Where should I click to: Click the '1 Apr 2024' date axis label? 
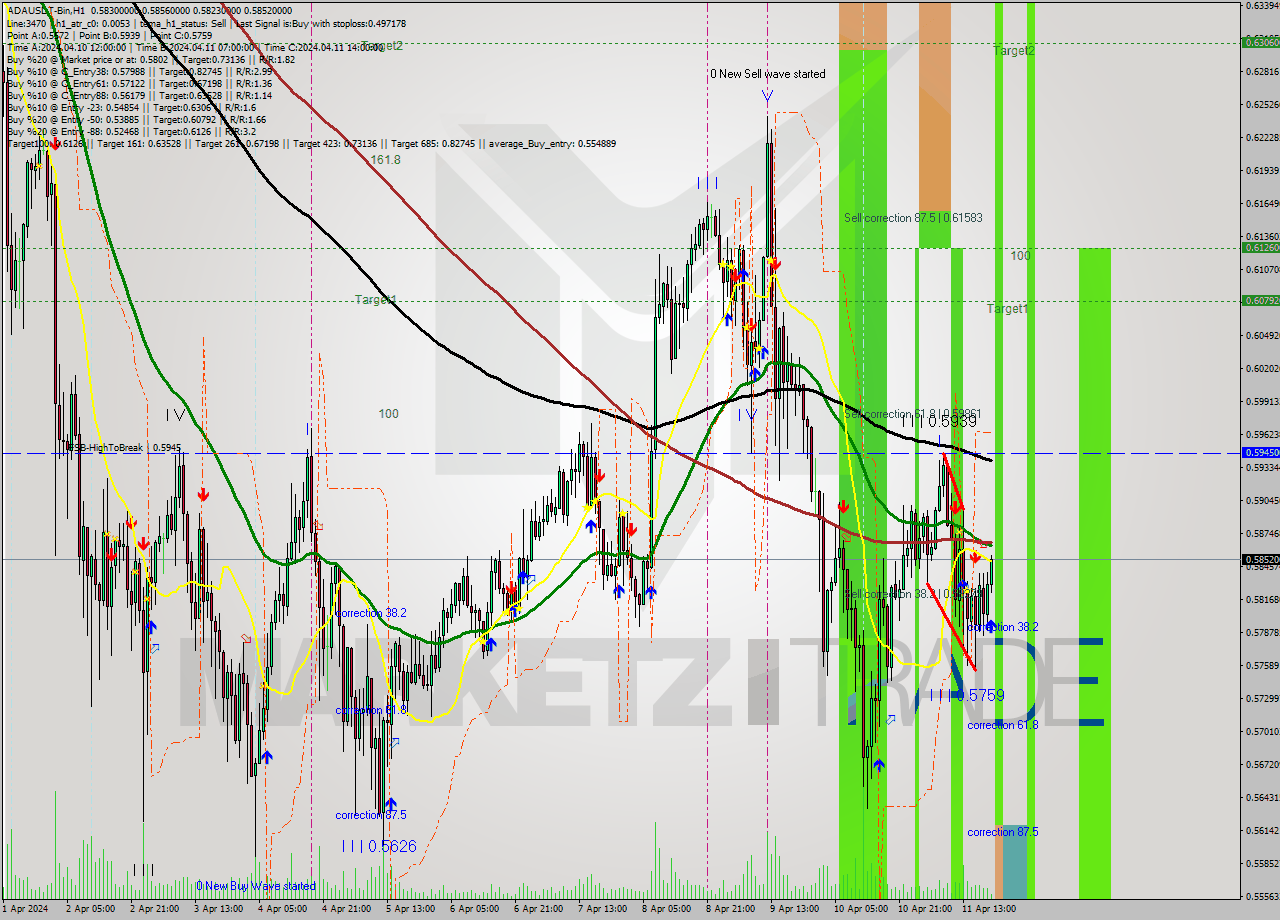(x=26, y=909)
